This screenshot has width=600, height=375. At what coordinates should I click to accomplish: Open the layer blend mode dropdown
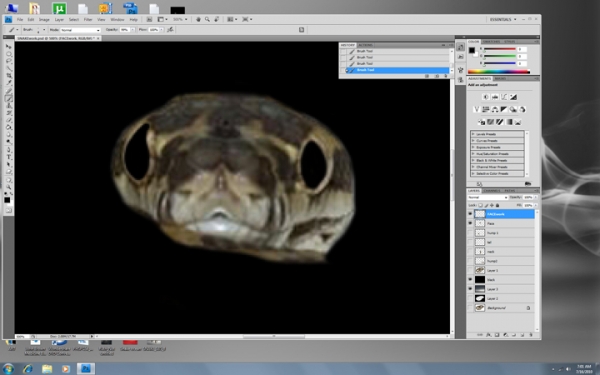point(488,197)
